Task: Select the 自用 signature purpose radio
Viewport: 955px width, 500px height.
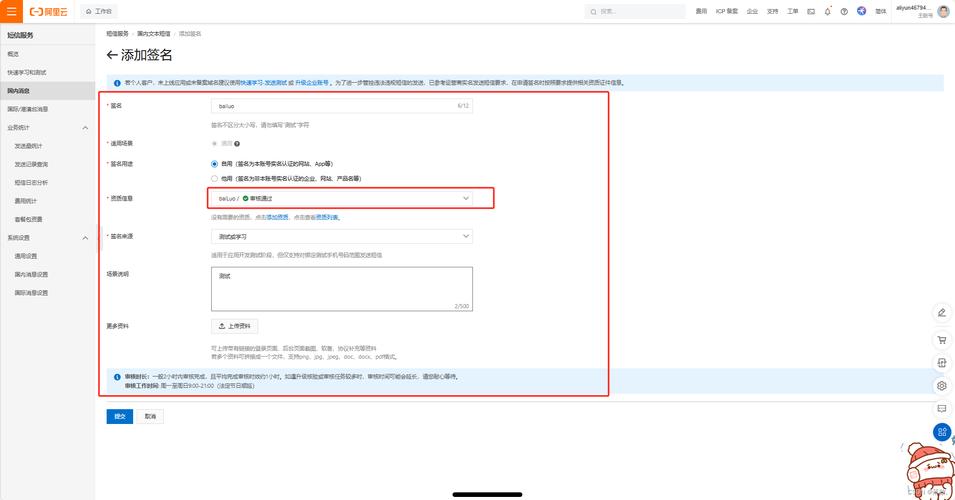Action: tap(214, 164)
